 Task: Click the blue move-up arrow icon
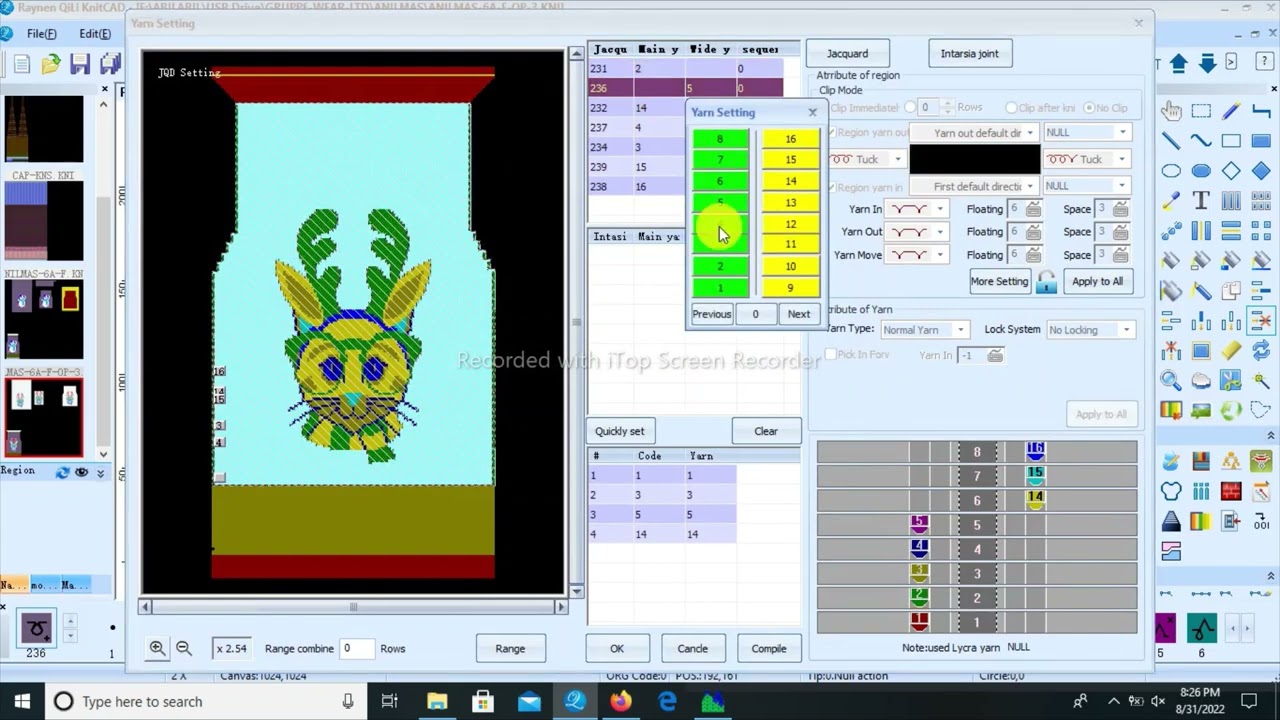click(1179, 63)
